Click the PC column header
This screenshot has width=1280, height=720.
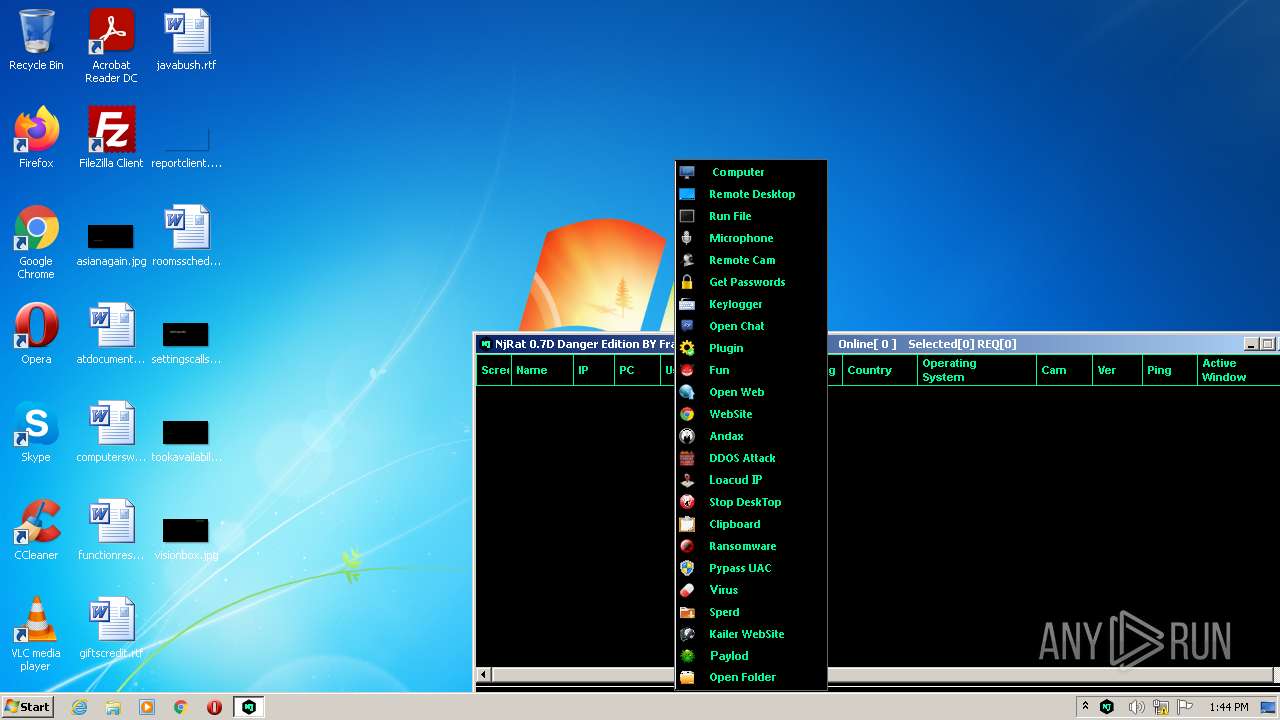pos(637,370)
